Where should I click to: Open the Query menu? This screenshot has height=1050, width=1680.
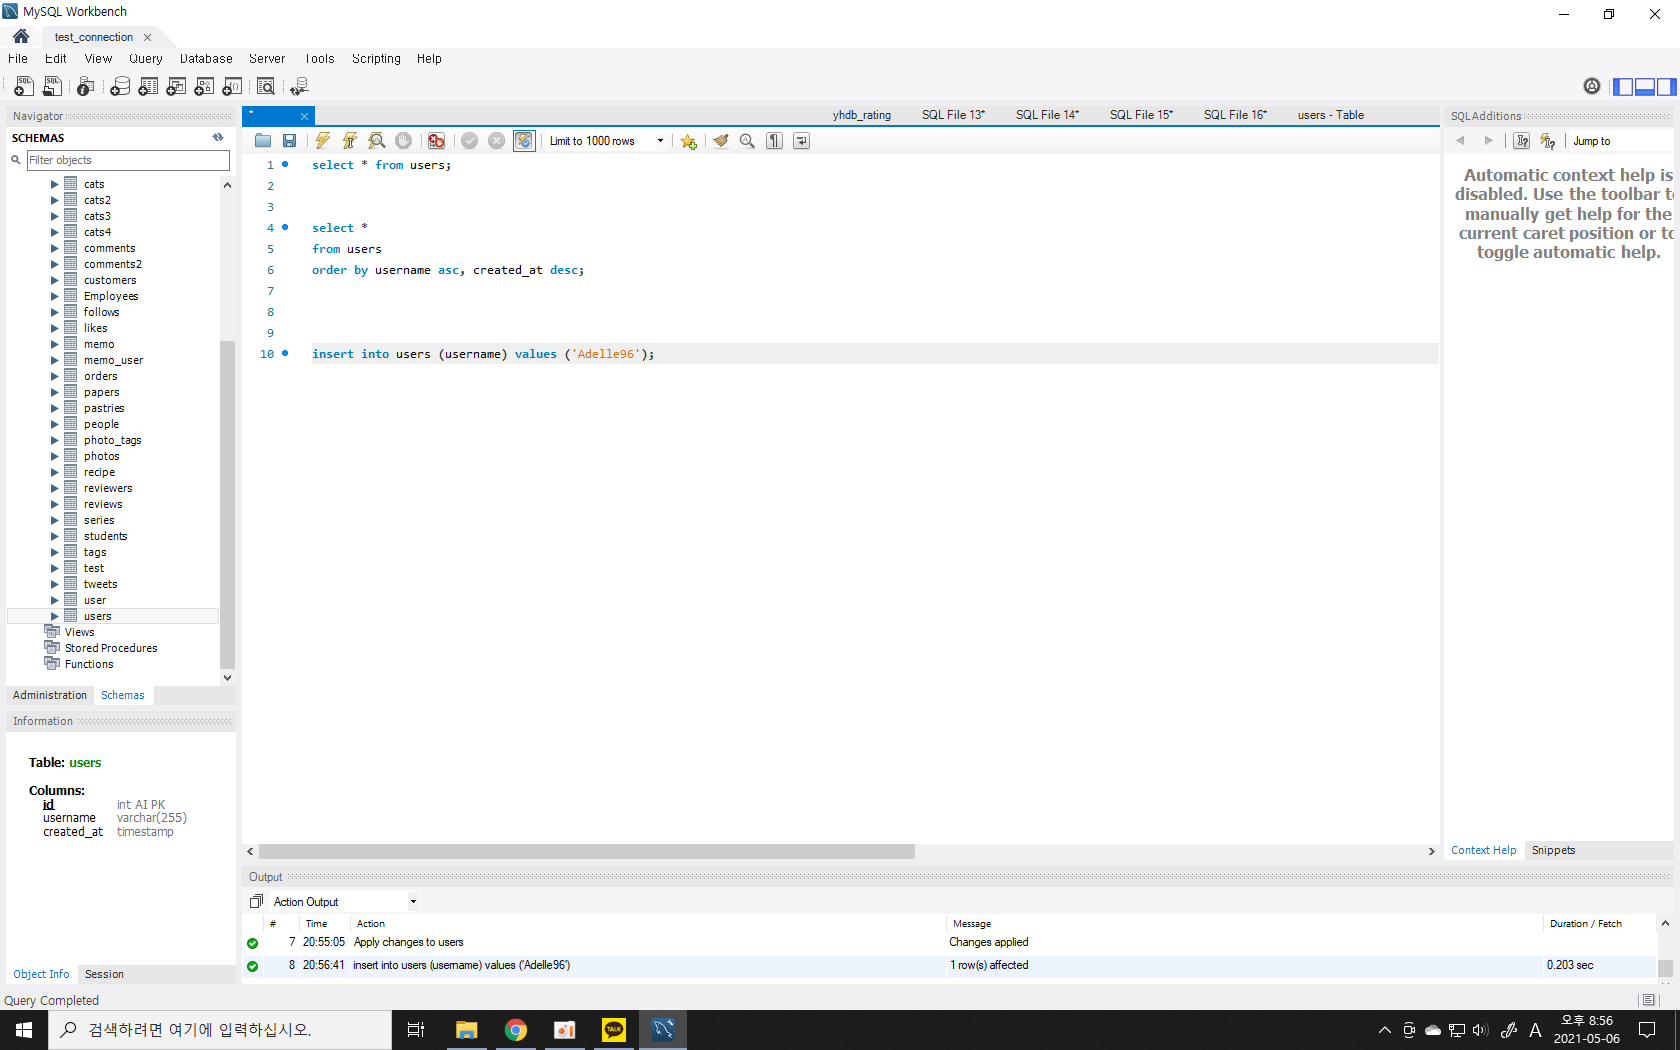click(x=146, y=59)
